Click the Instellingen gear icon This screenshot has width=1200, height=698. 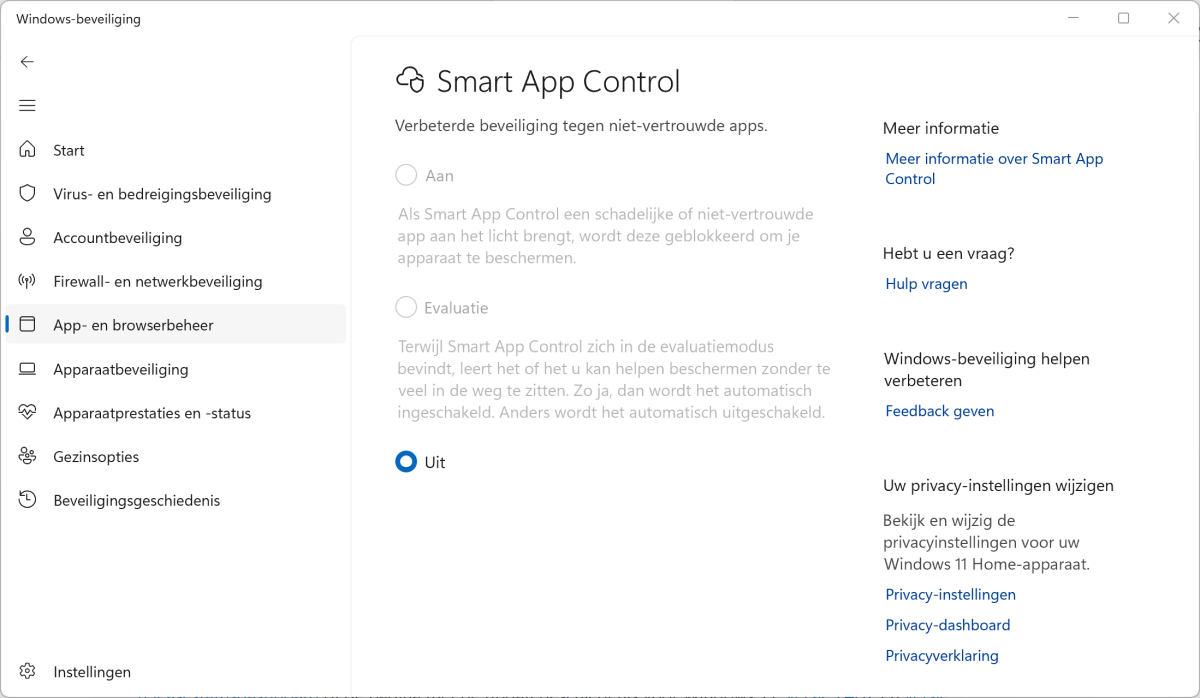[28, 672]
